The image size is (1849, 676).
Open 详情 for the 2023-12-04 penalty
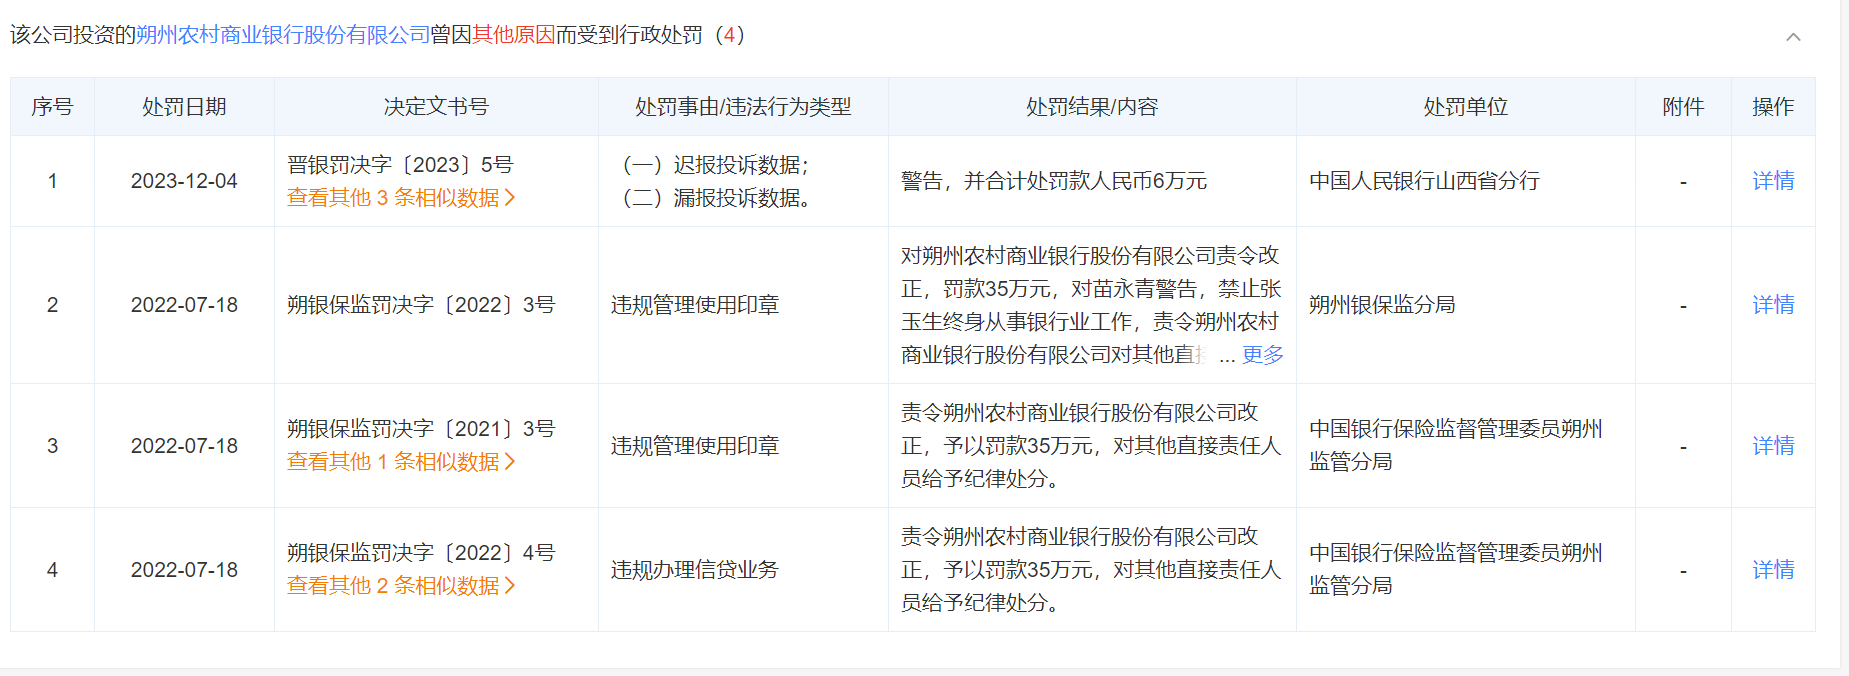pos(1773,181)
